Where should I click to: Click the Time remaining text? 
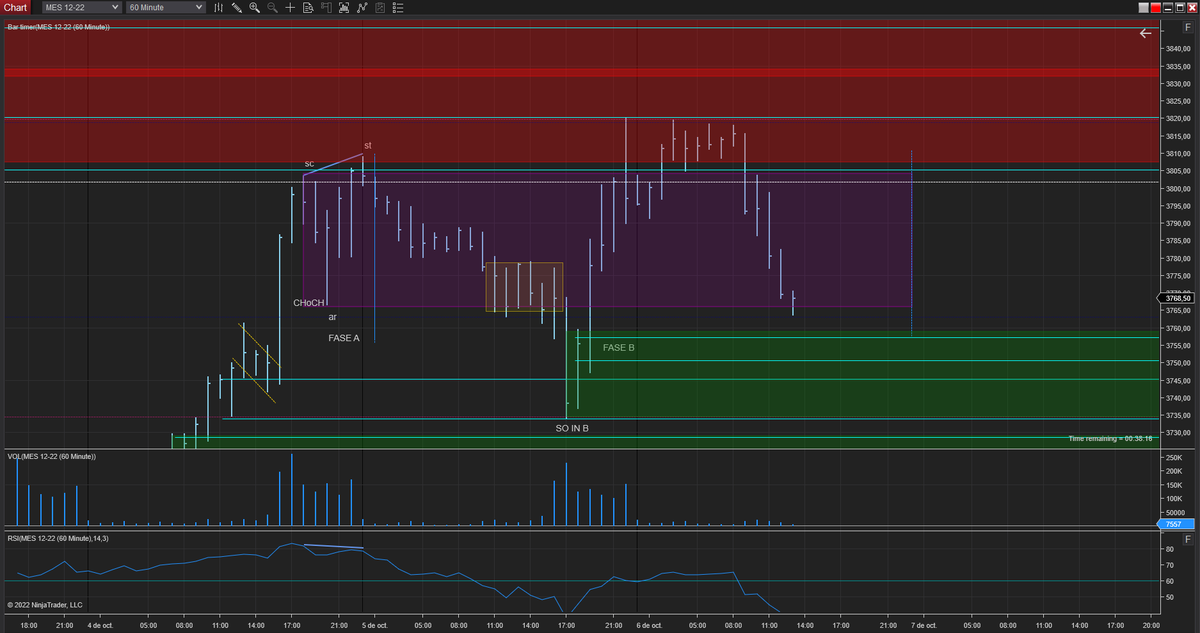[x=1109, y=438]
